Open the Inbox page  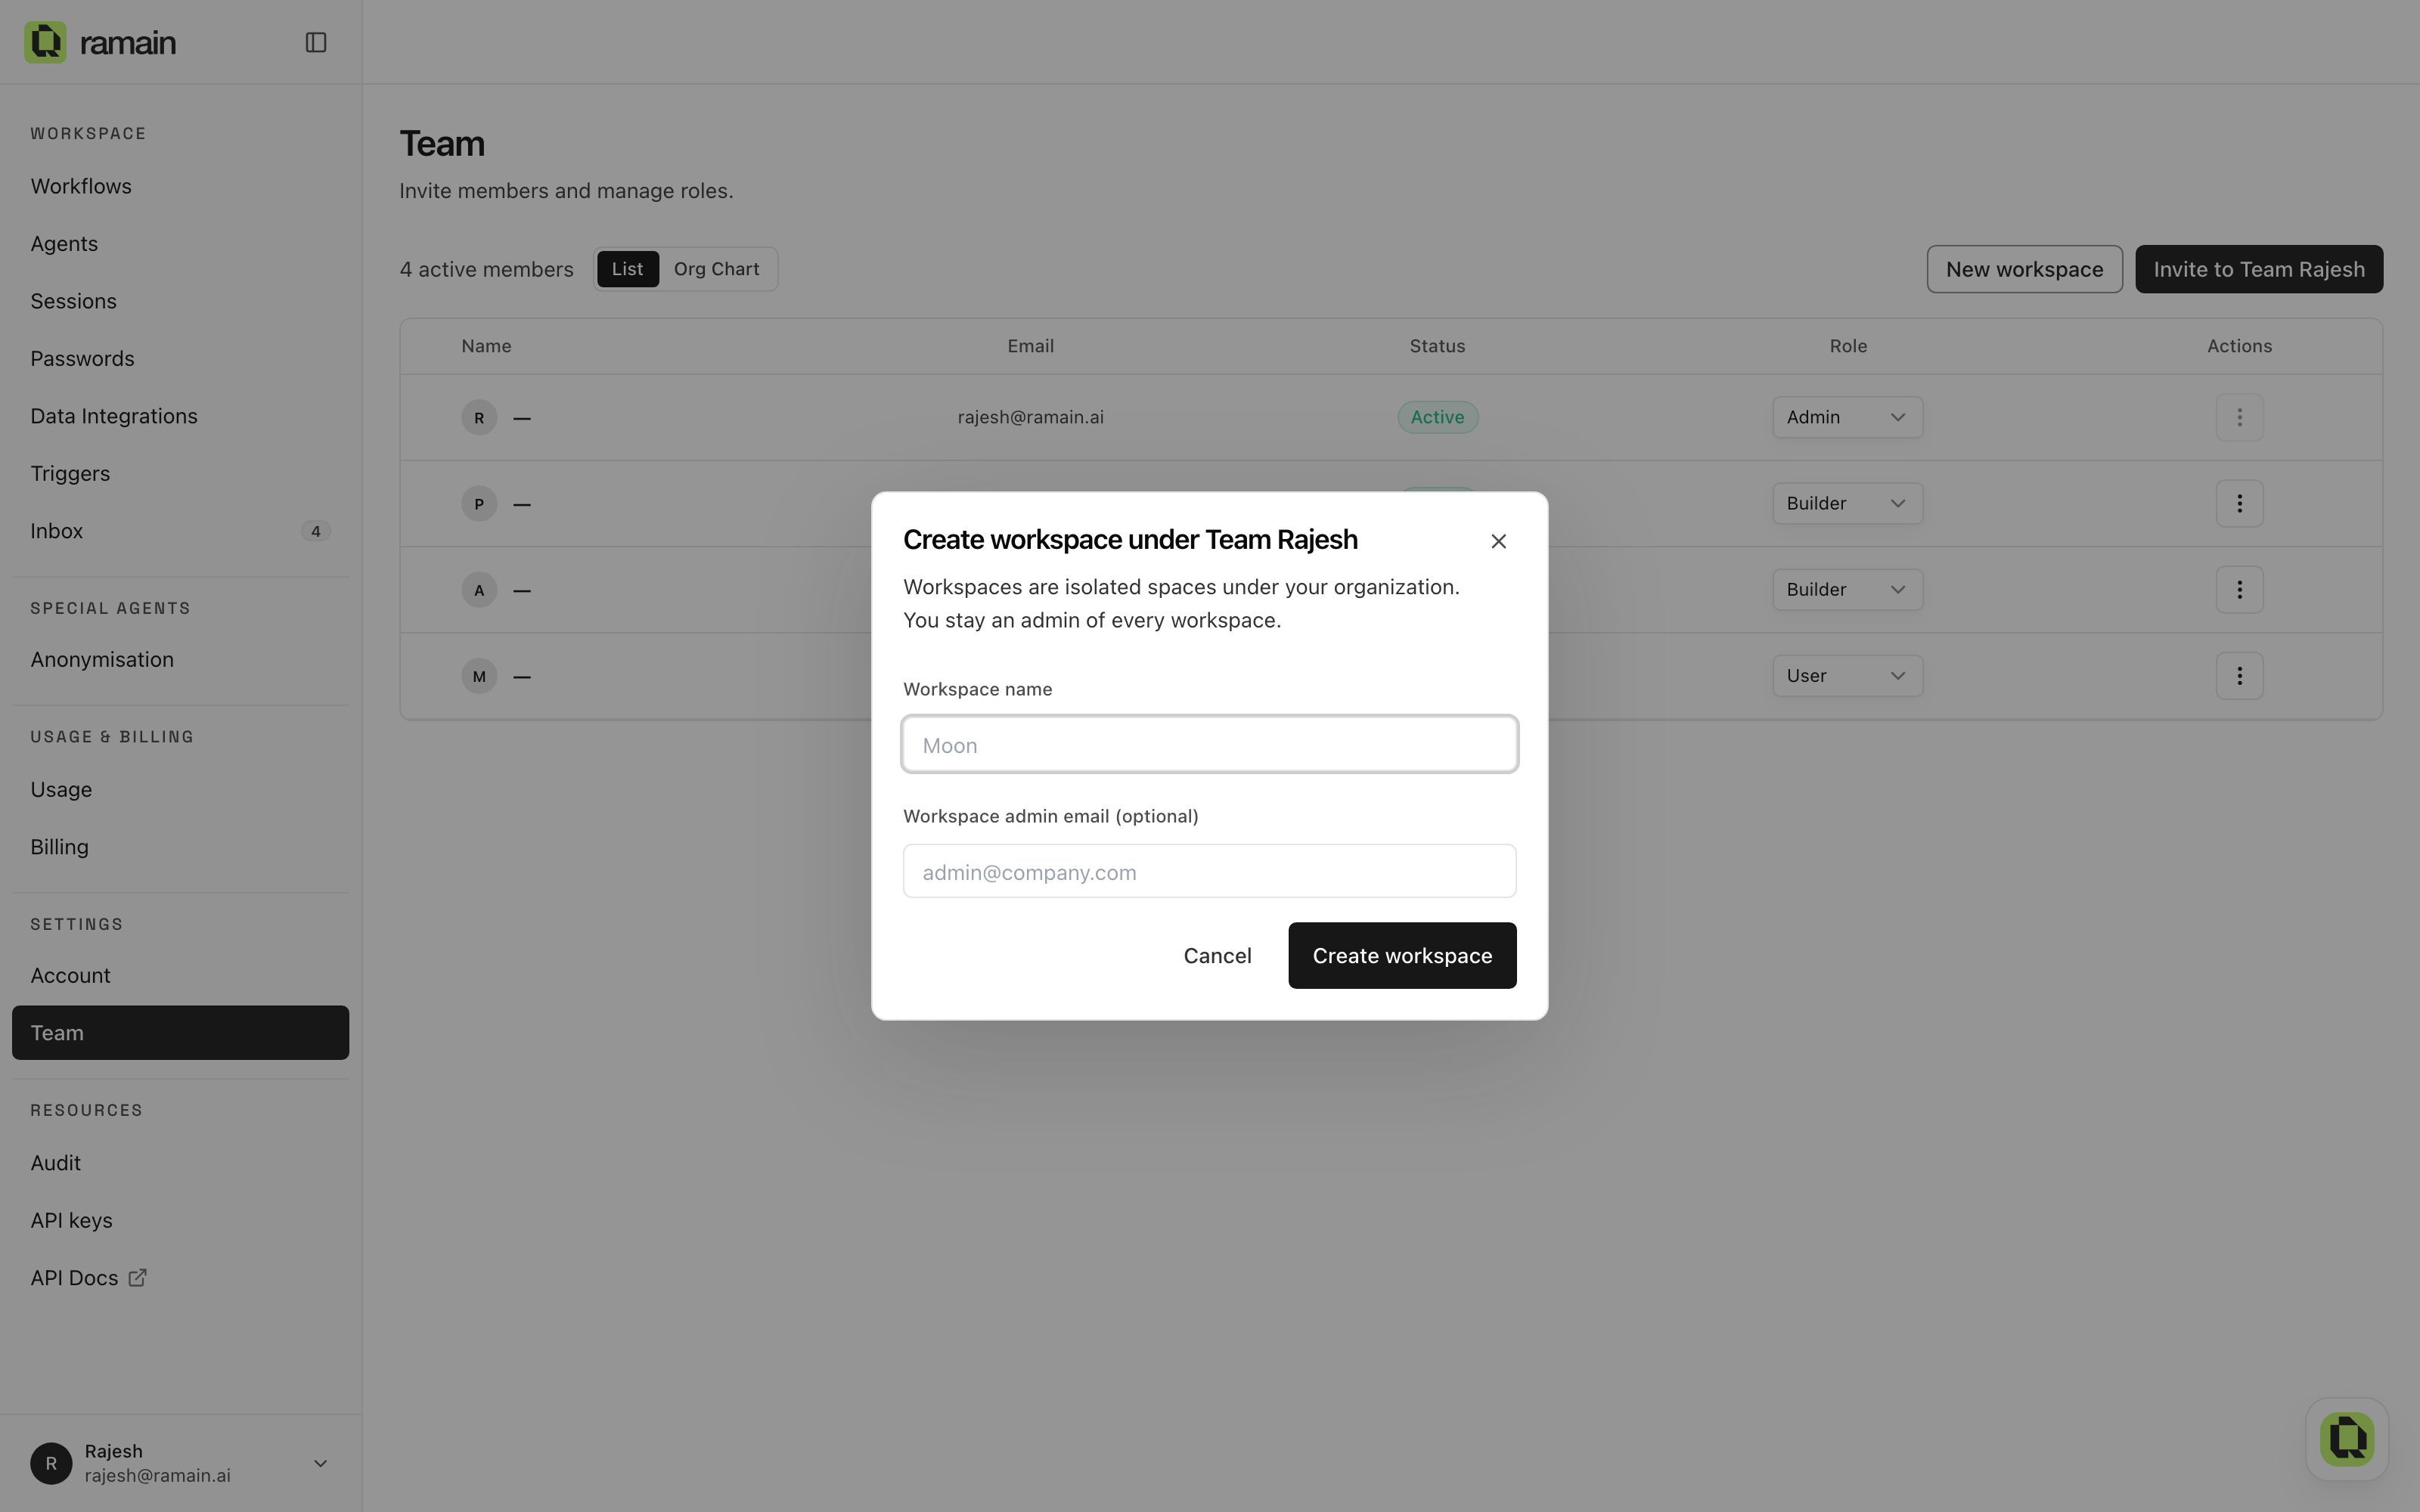pyautogui.click(x=180, y=531)
